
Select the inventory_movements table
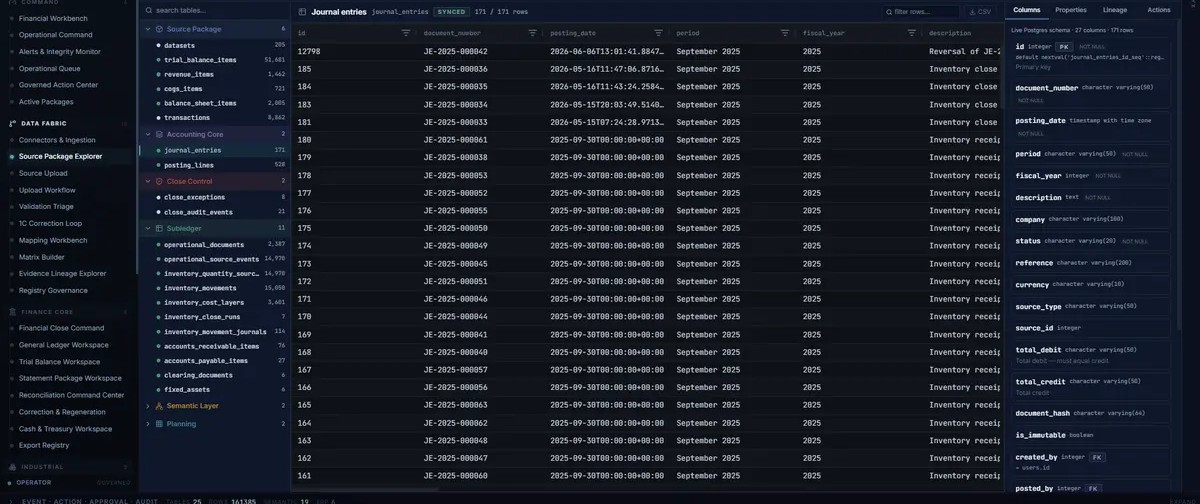point(213,288)
